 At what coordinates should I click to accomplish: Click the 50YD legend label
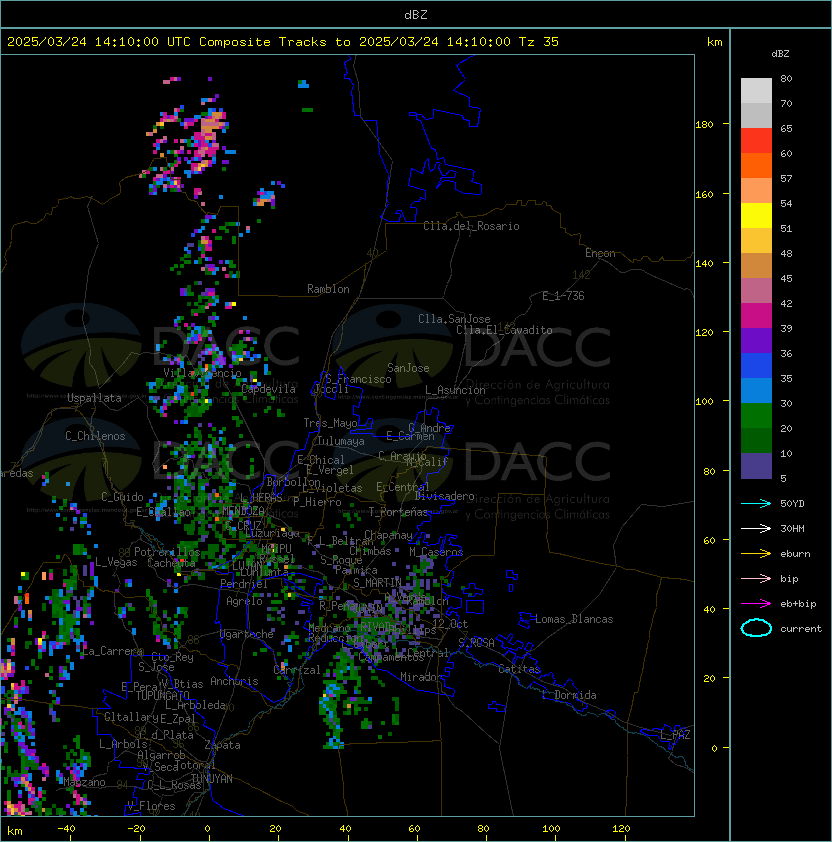coord(792,504)
